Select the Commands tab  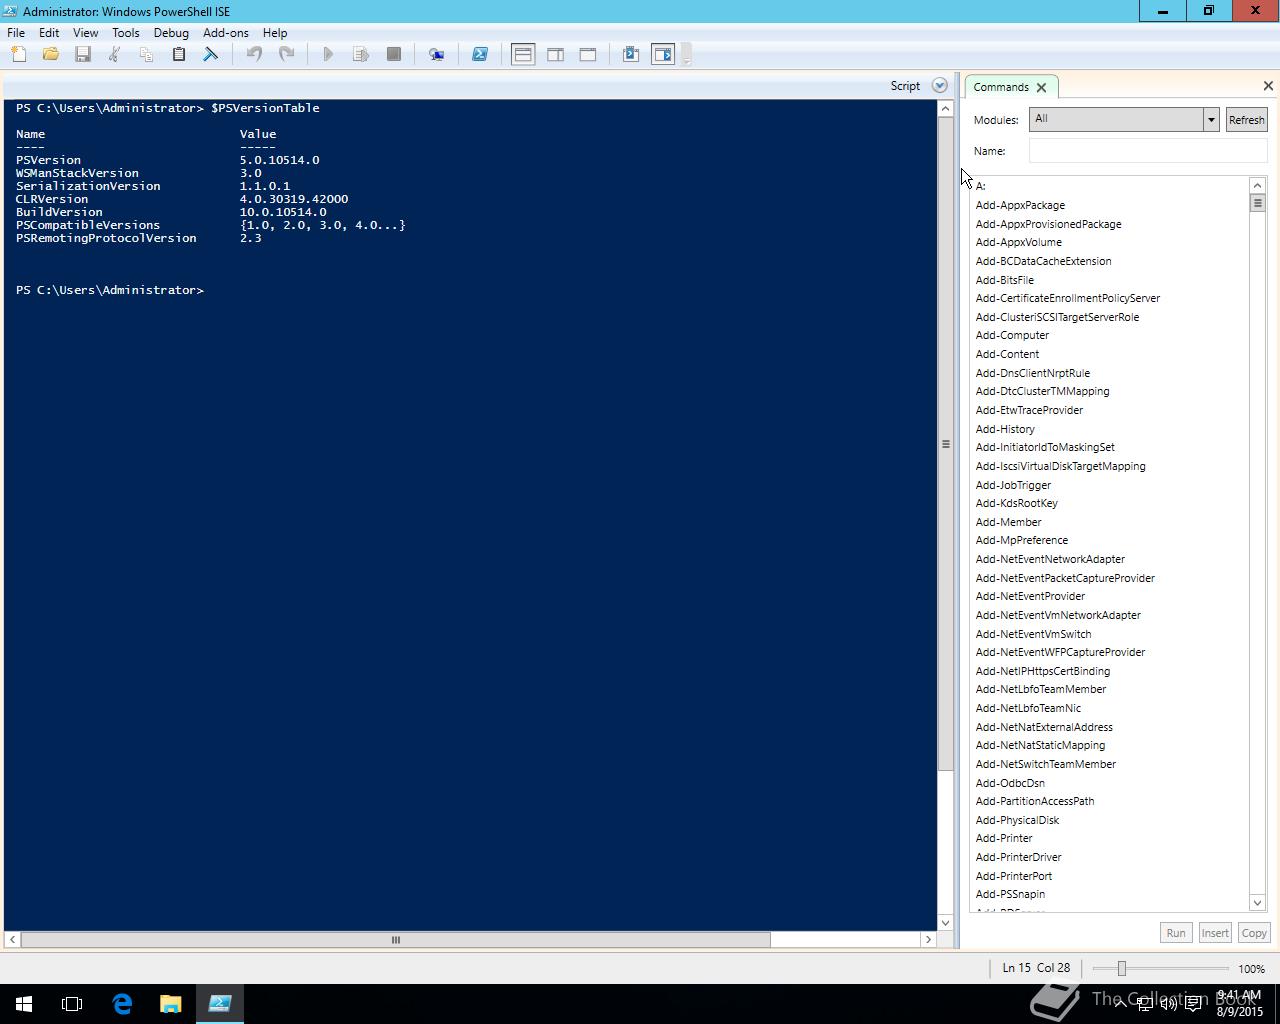(1001, 87)
